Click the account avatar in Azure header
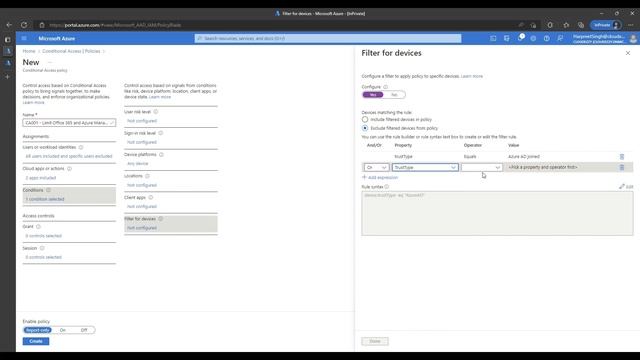 633,38
